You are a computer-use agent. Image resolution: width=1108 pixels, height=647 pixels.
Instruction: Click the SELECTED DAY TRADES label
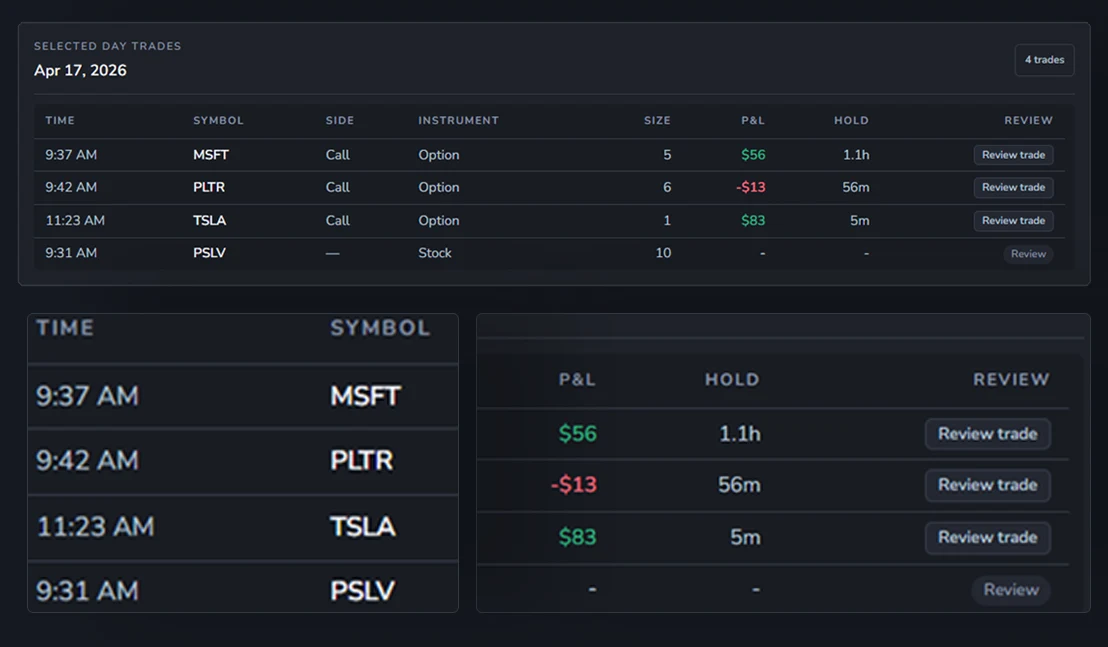click(x=107, y=46)
